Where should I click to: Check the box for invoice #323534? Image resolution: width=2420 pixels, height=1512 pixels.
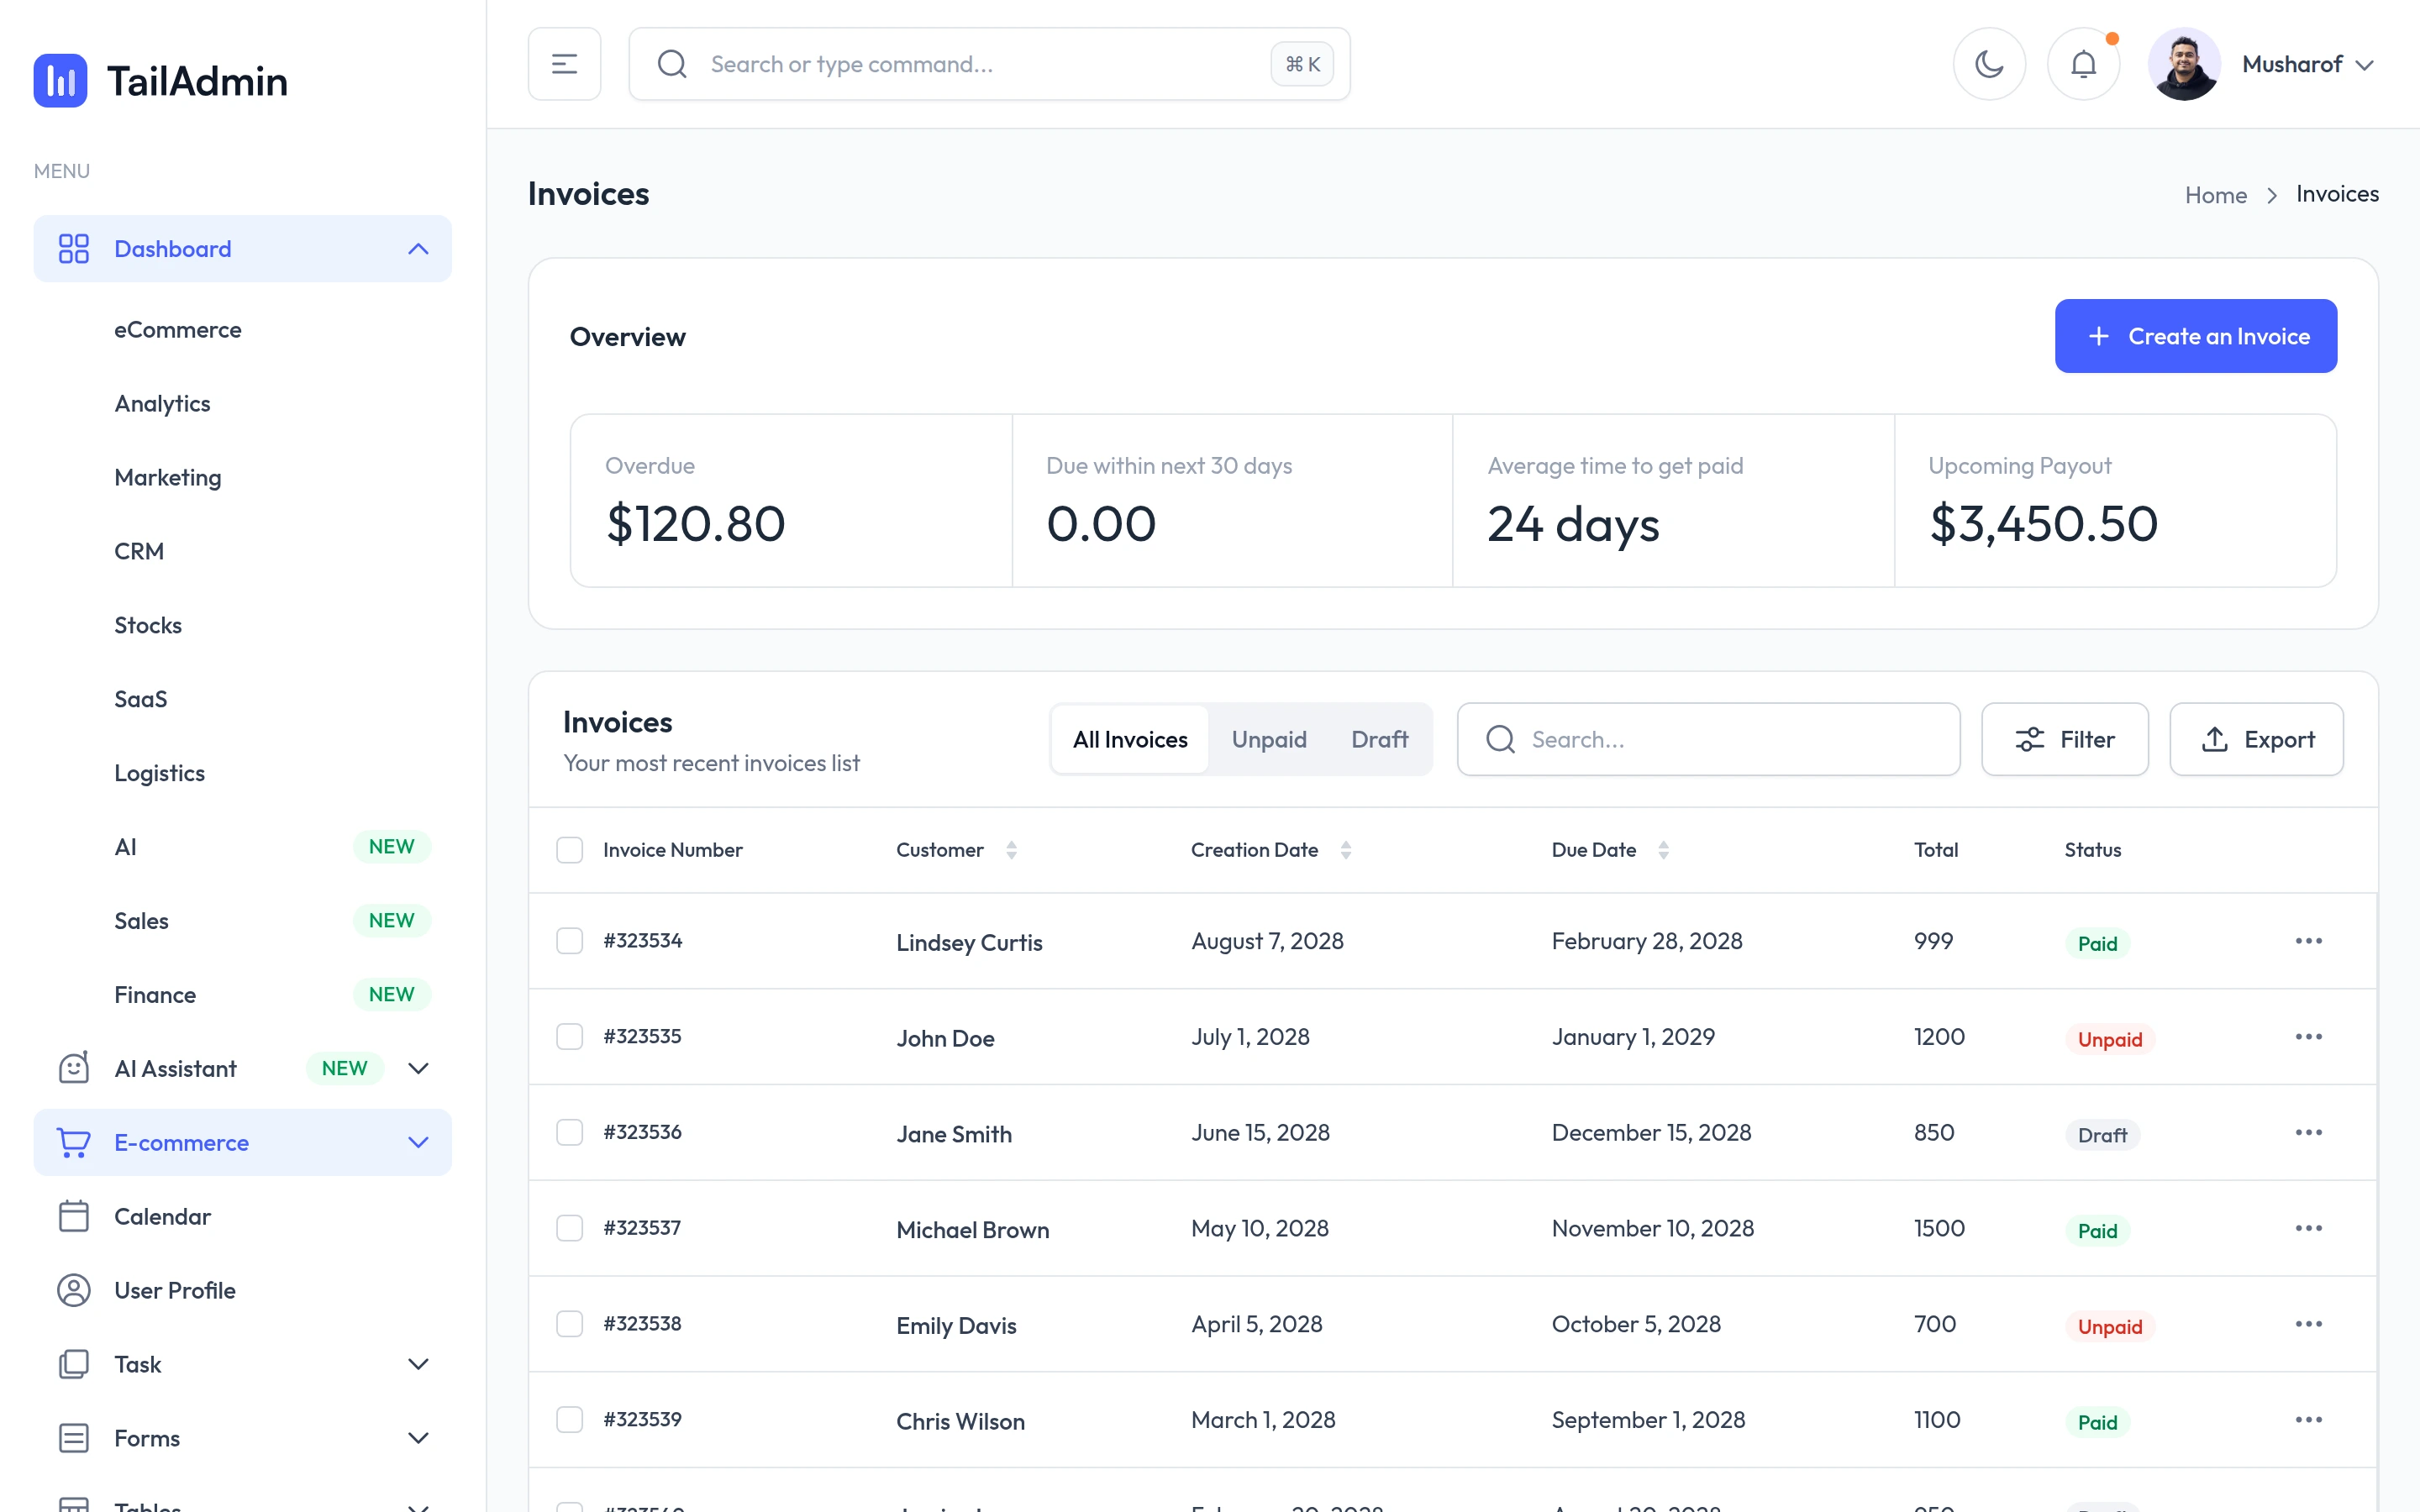(x=569, y=941)
